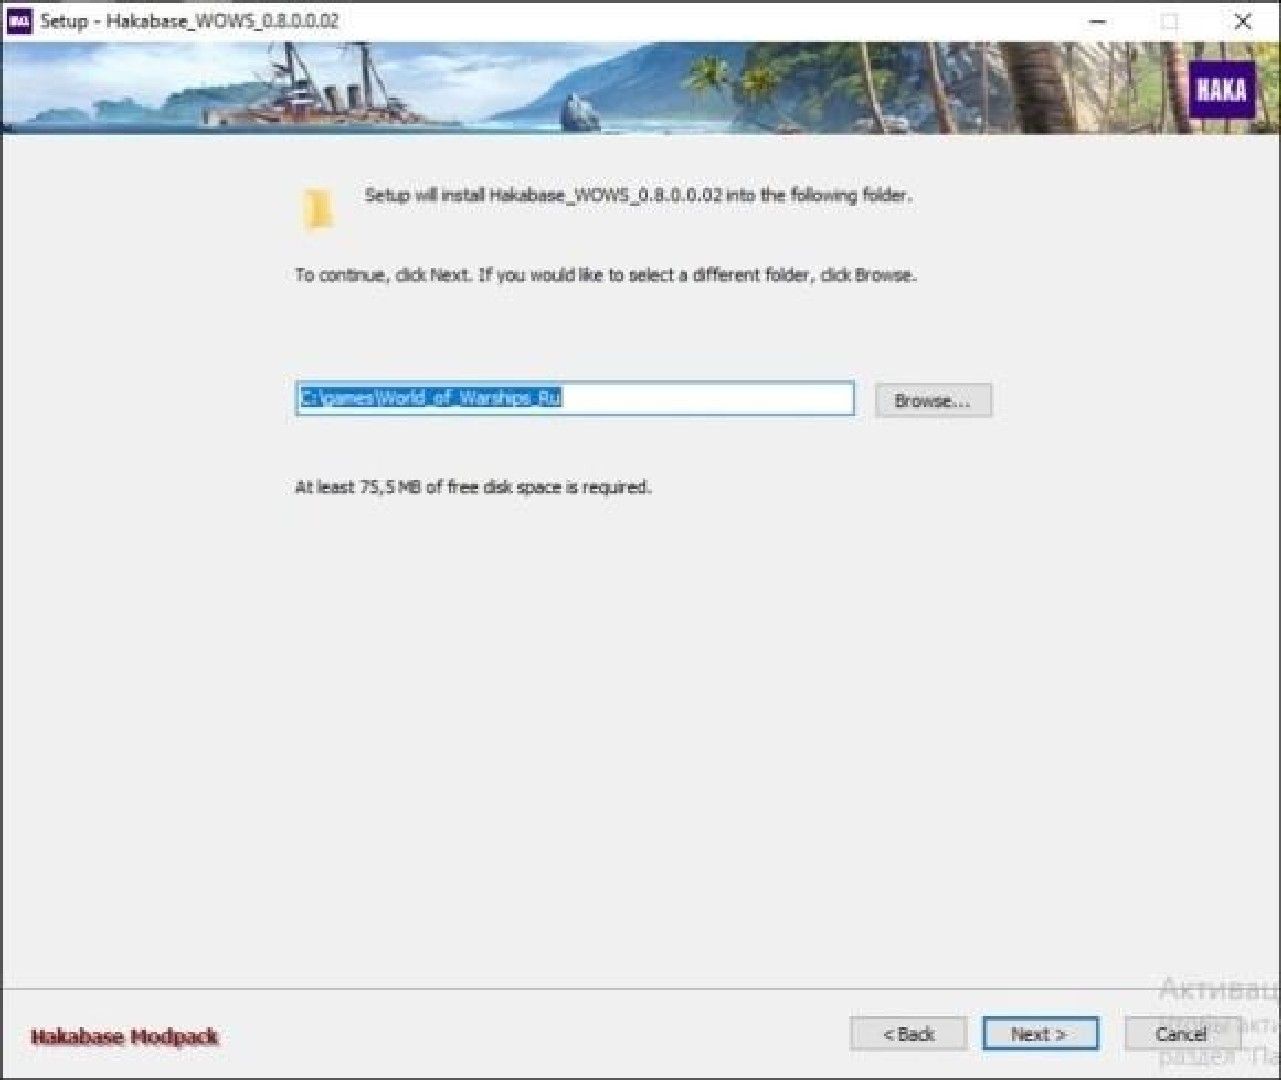Click the Setup title bar text
The image size is (1281, 1080).
point(189,21)
